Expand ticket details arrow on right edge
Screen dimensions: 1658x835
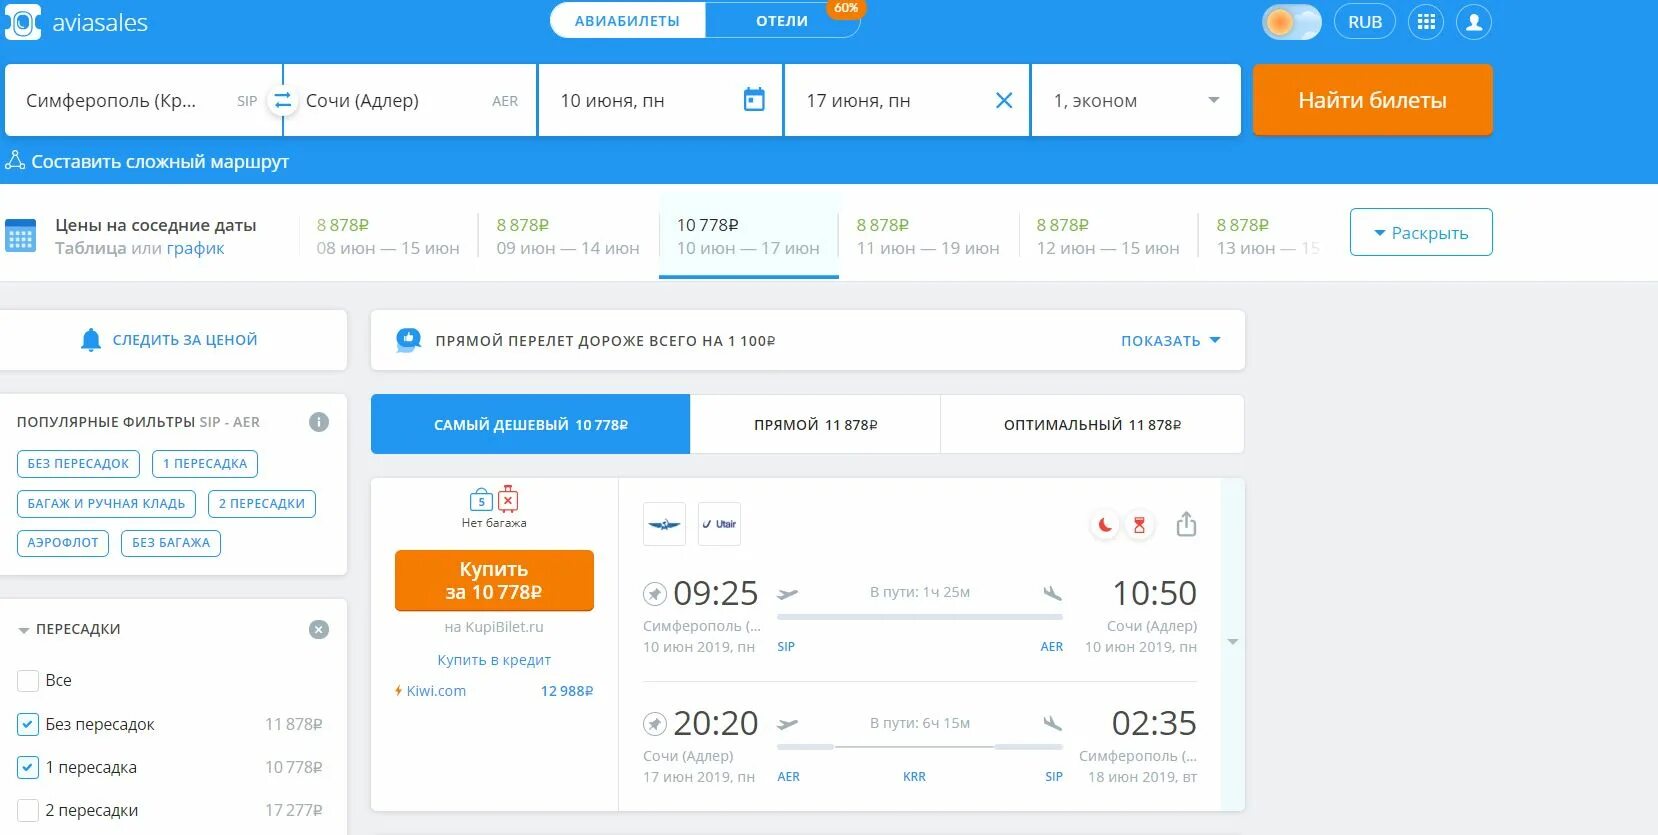[1233, 642]
